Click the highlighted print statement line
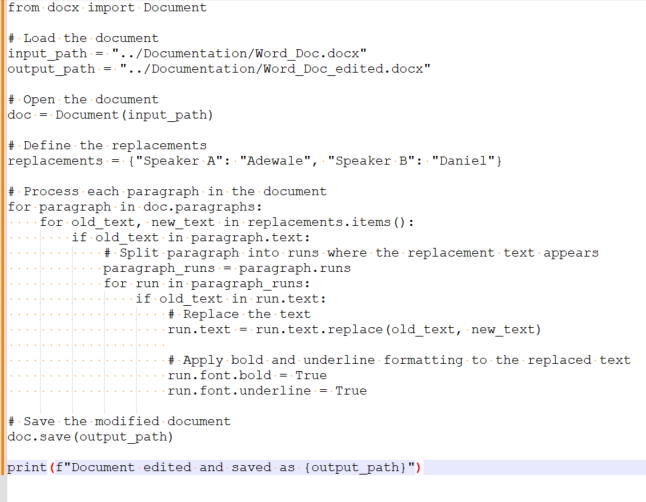The image size is (646, 502). coord(214,467)
